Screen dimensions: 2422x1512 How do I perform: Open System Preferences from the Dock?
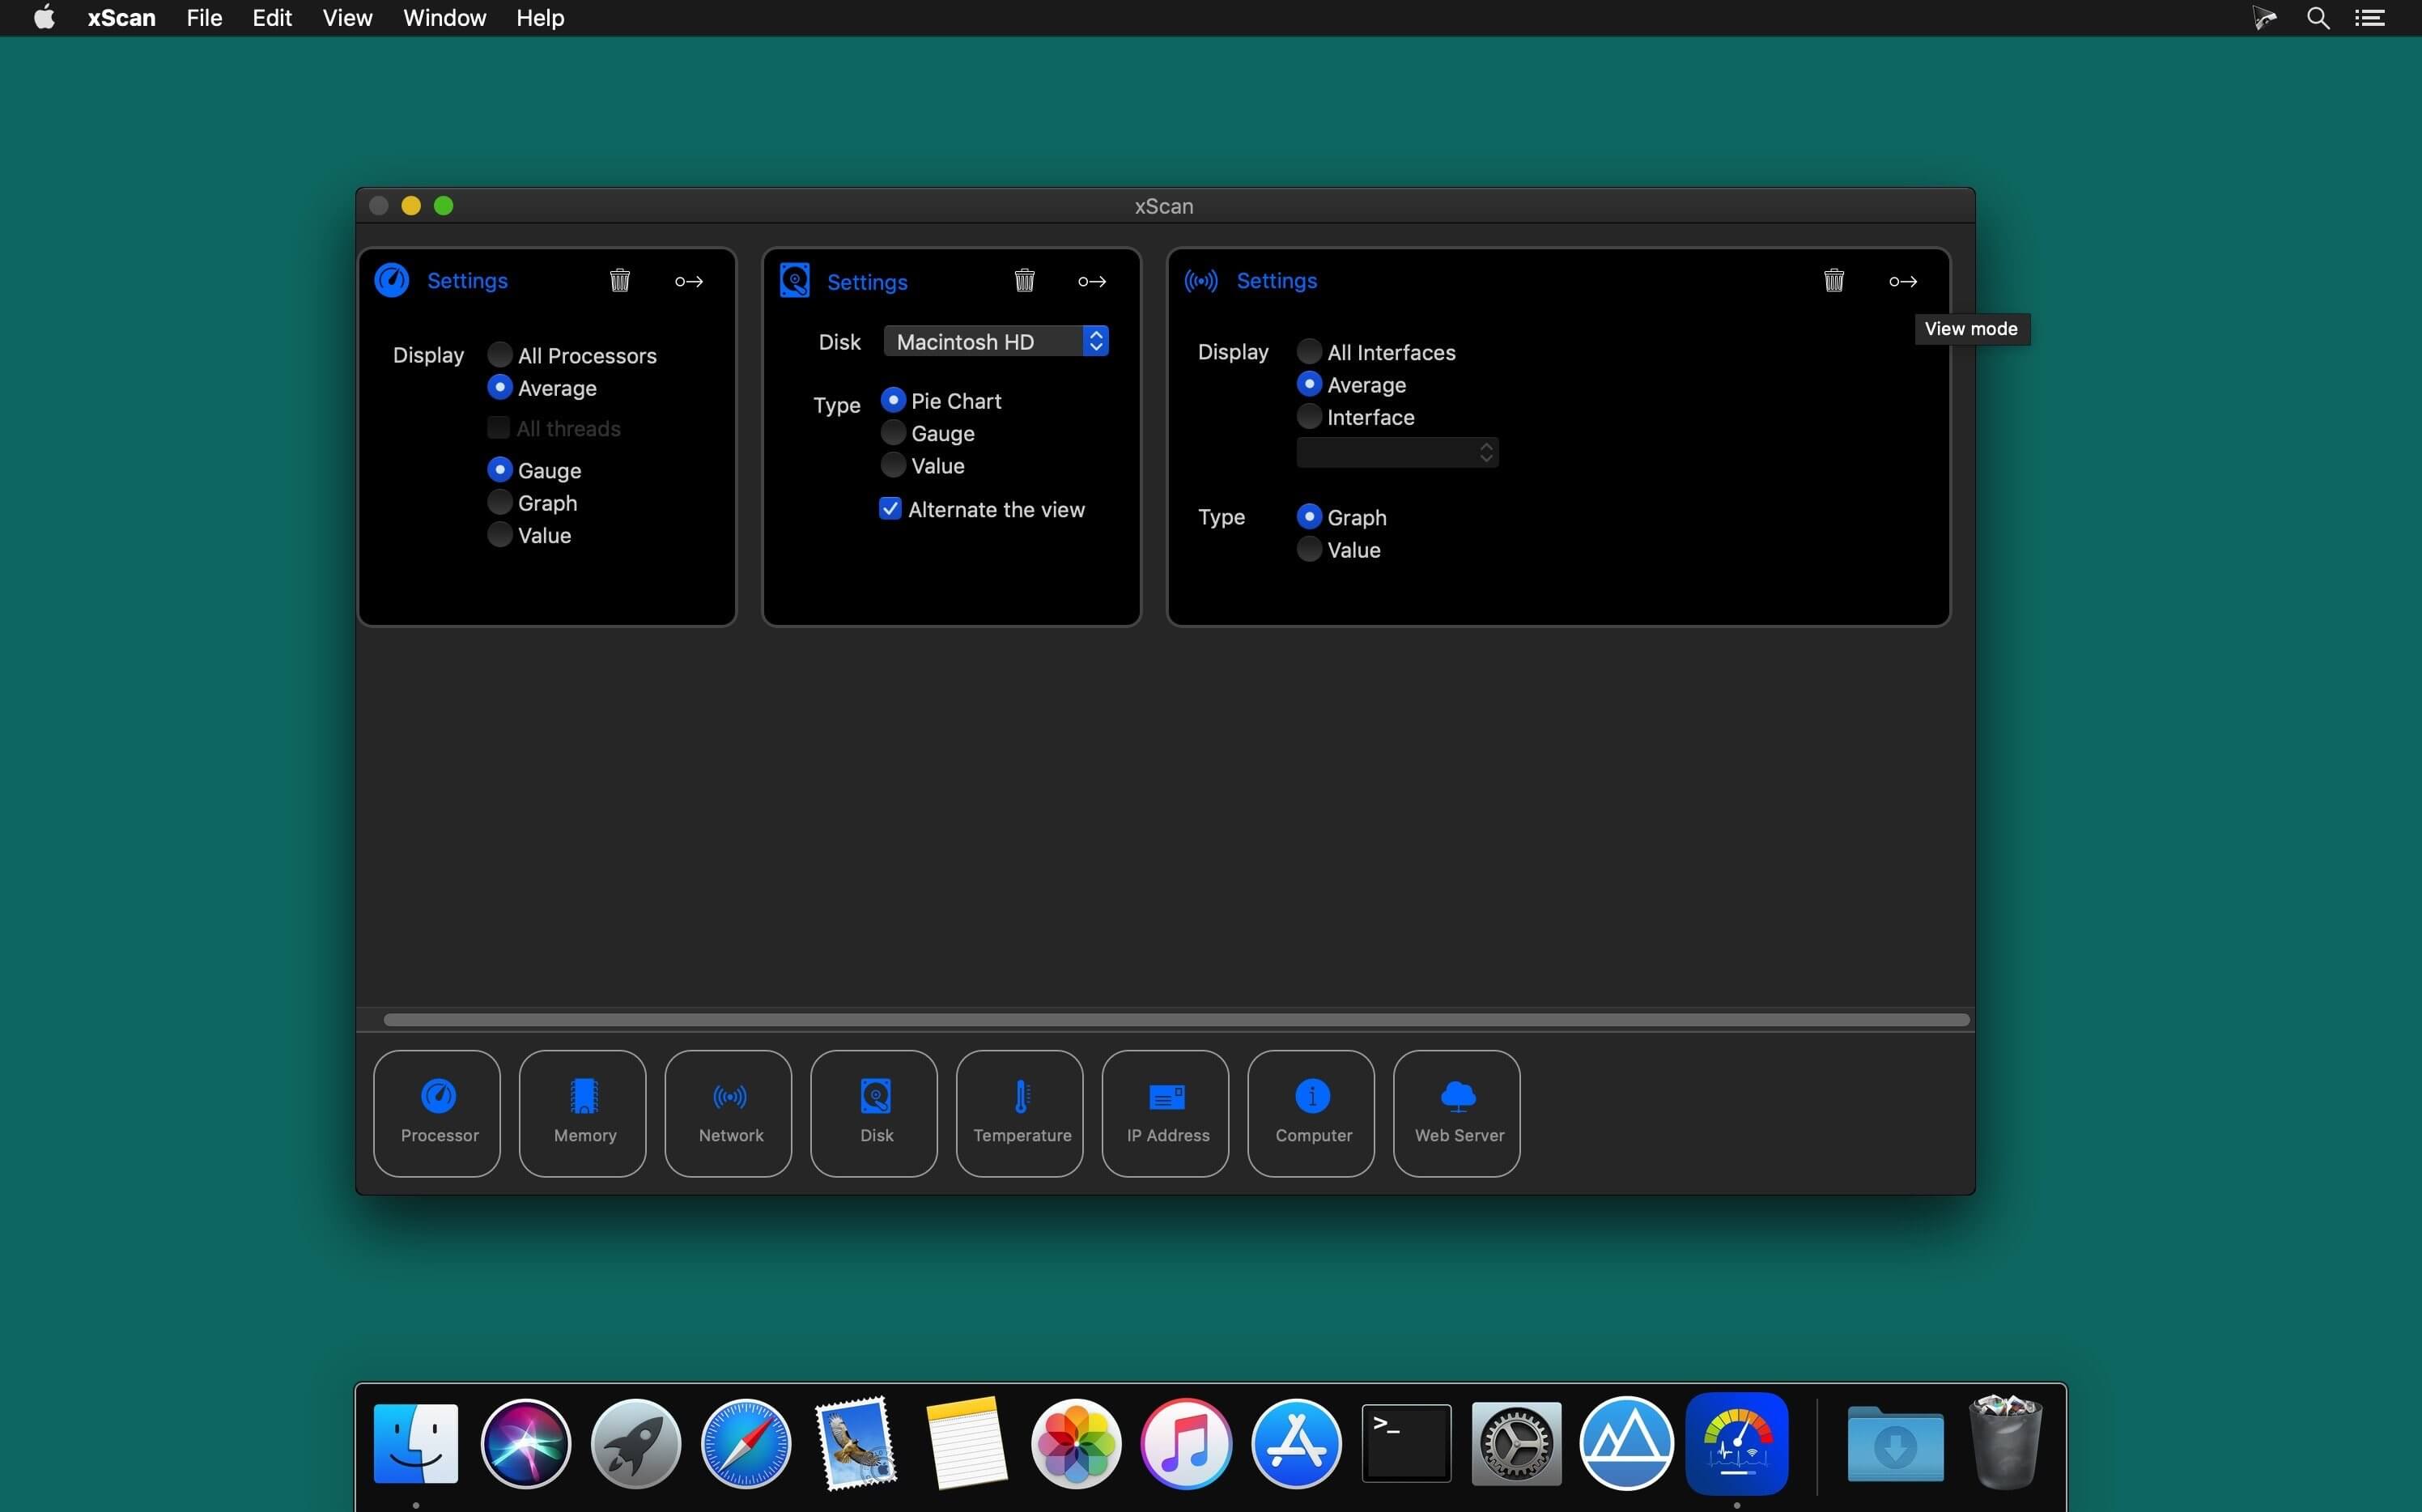tap(1516, 1443)
